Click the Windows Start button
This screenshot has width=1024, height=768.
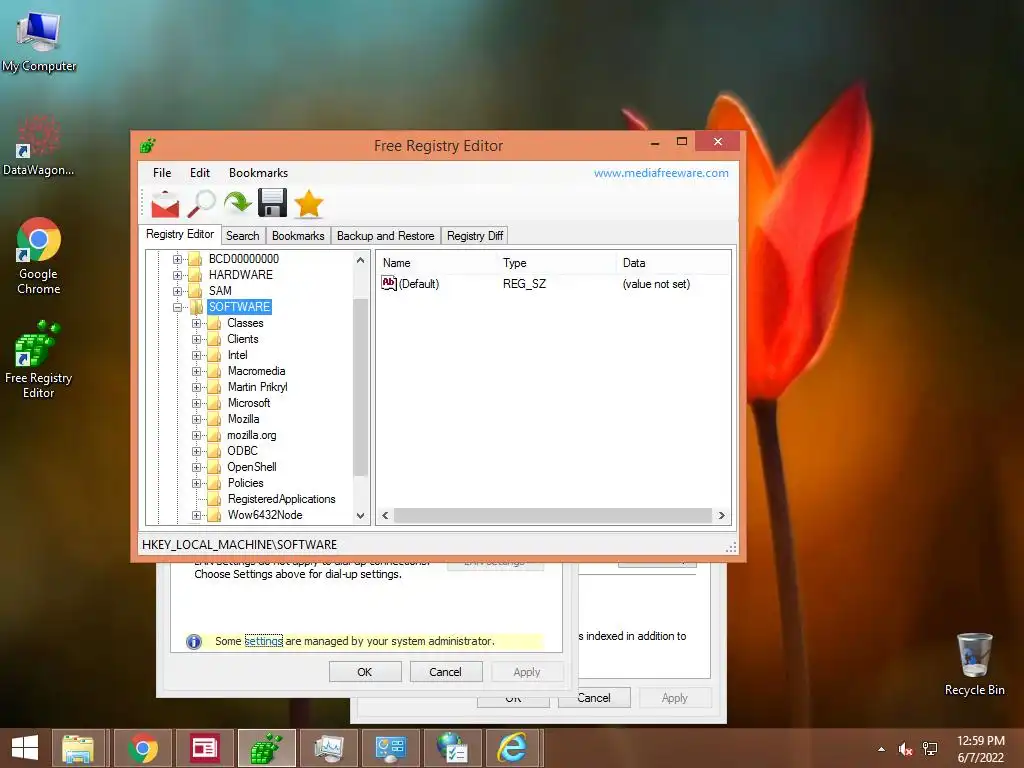(25, 748)
